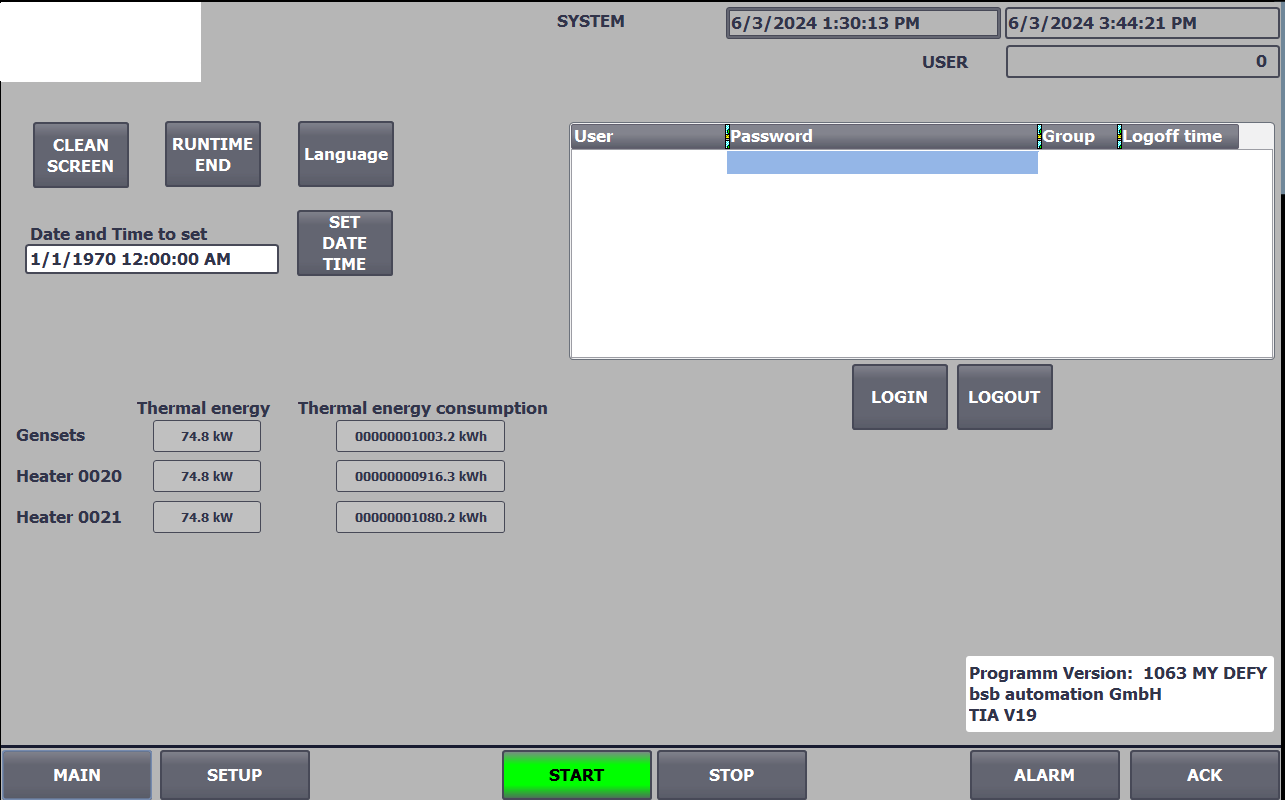
Task: Open the Language selection button
Action: click(345, 155)
